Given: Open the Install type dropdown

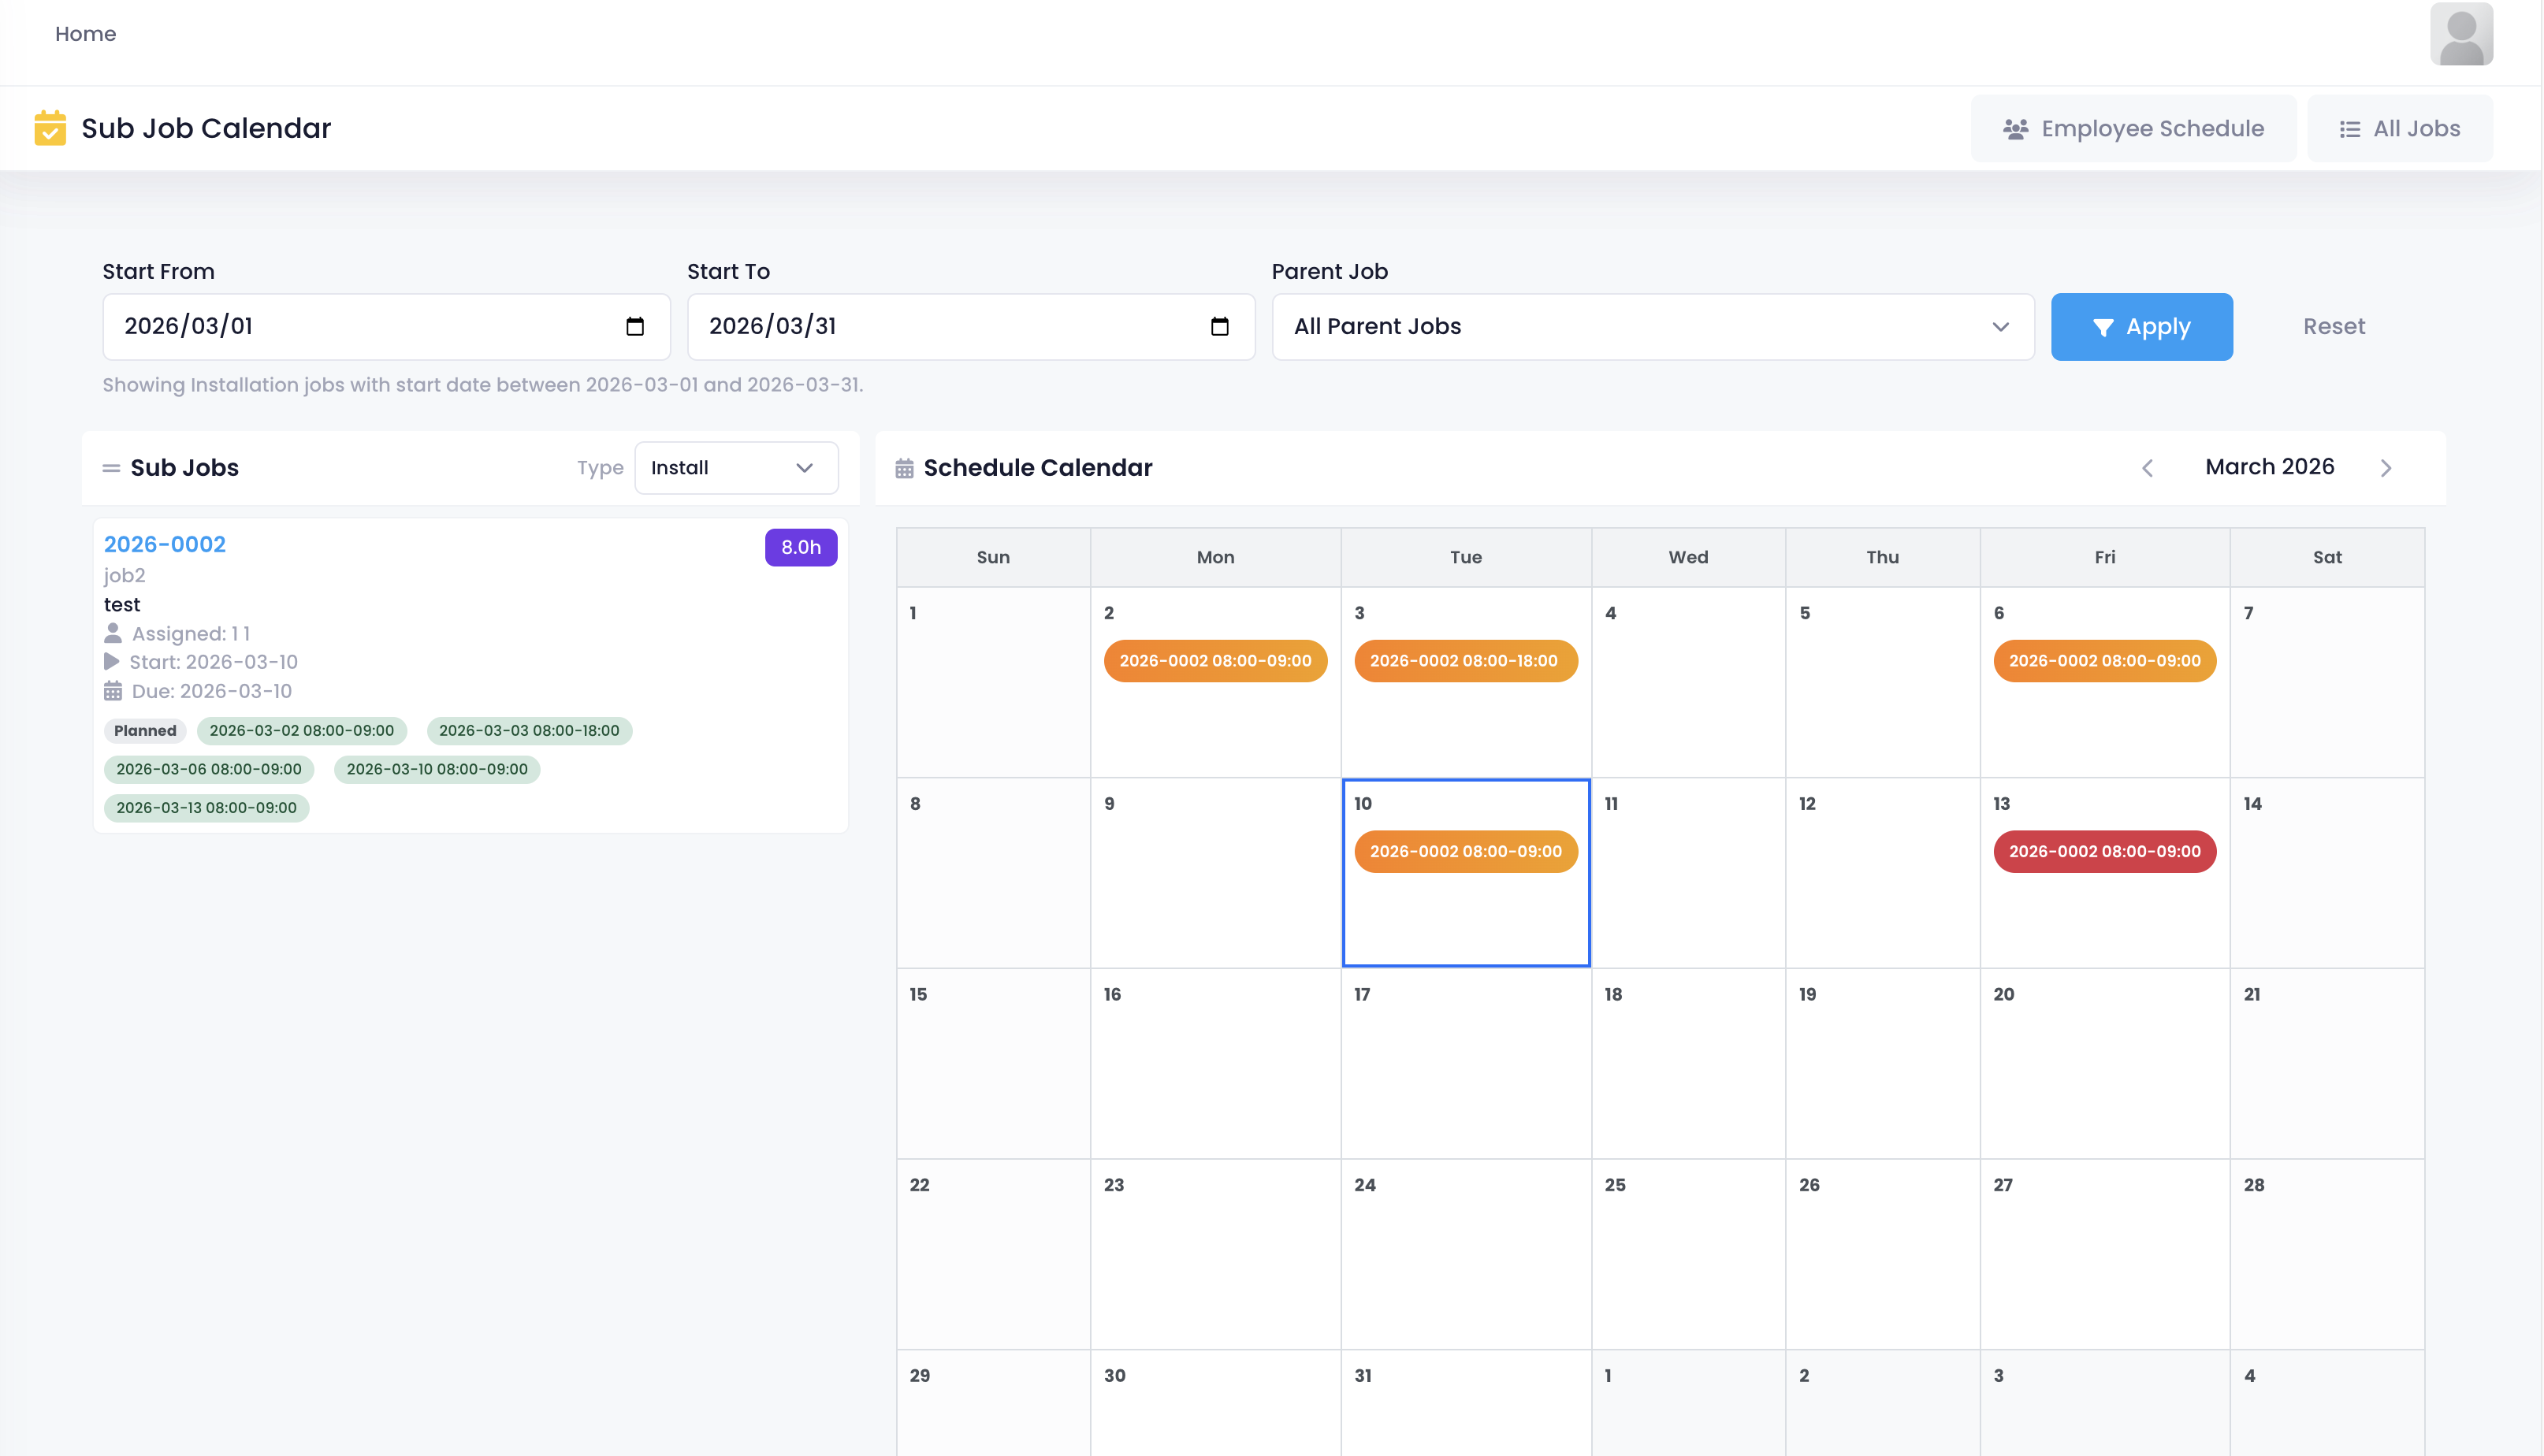Looking at the screenshot, I should 736,468.
